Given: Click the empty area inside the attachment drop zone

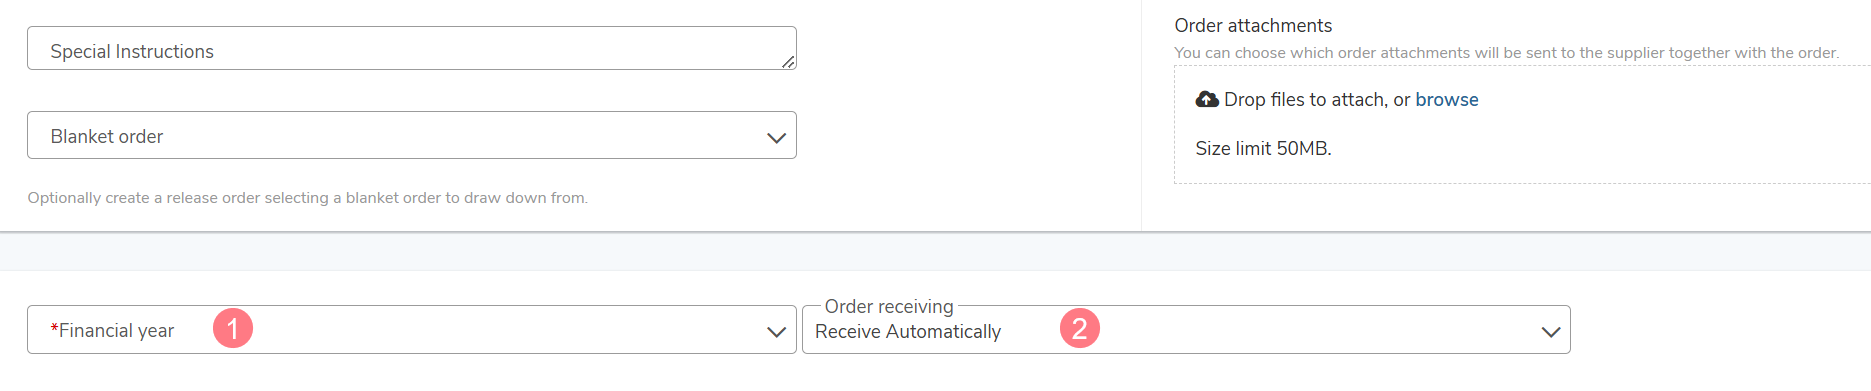Looking at the screenshot, I should [x=1650, y=140].
